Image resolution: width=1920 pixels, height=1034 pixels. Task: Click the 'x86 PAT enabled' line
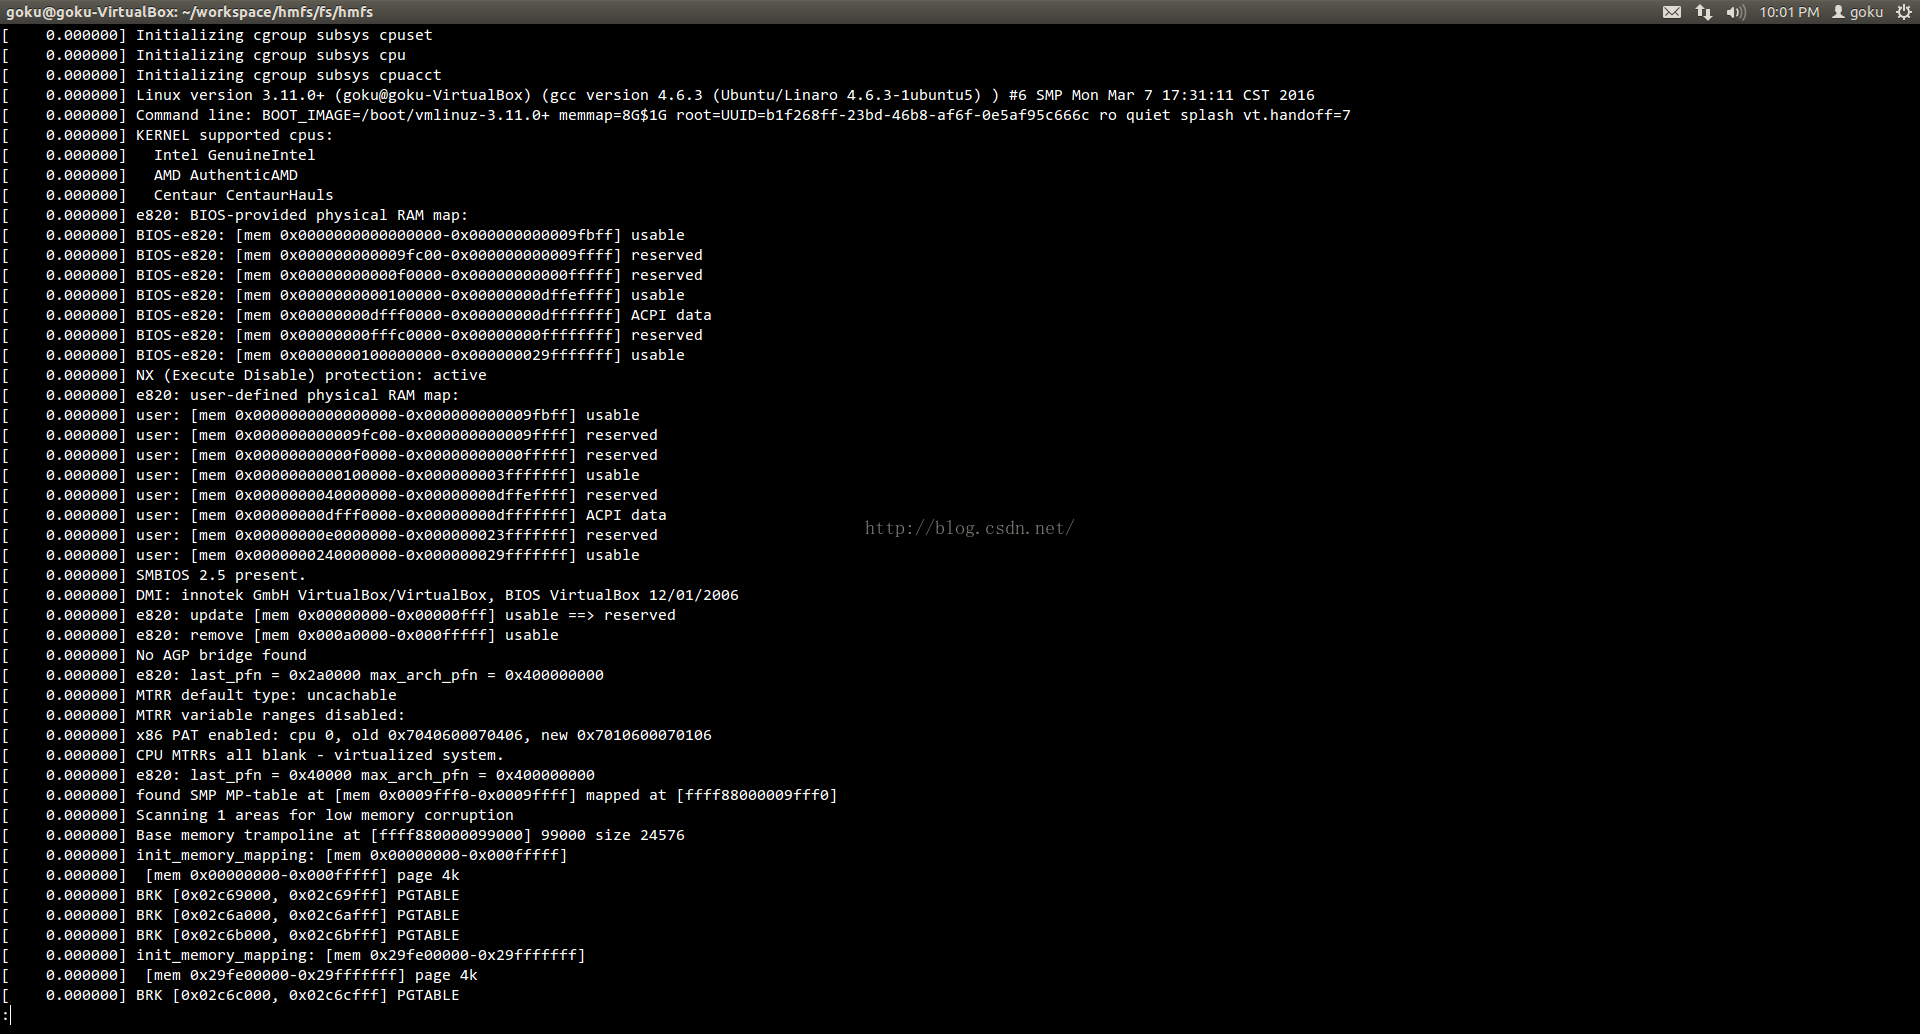coord(357,735)
